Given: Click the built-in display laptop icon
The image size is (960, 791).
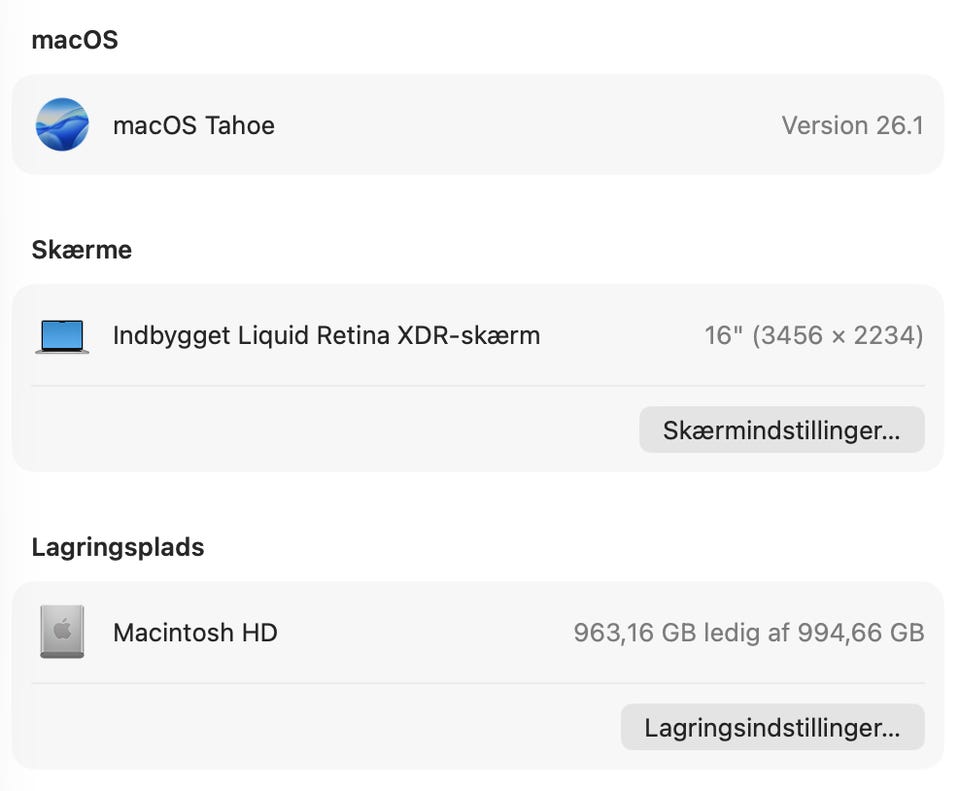Looking at the screenshot, I should pos(62,336).
